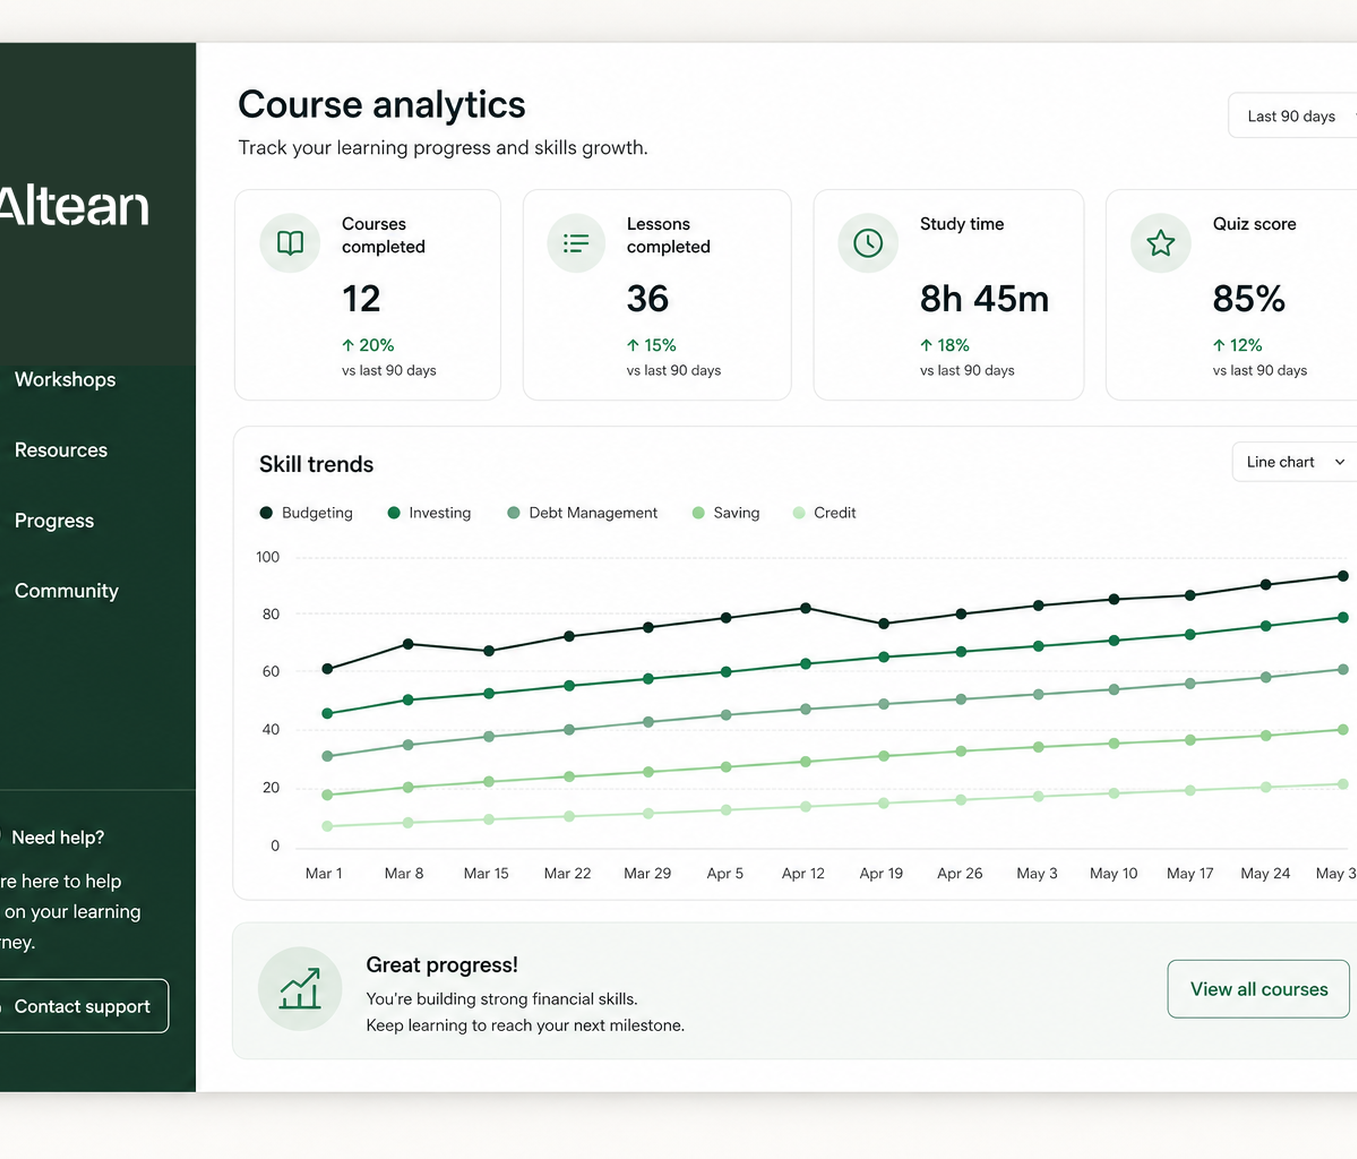1357x1159 pixels.
Task: Click the list icon on Lessons completed card
Action: pyautogui.click(x=576, y=243)
